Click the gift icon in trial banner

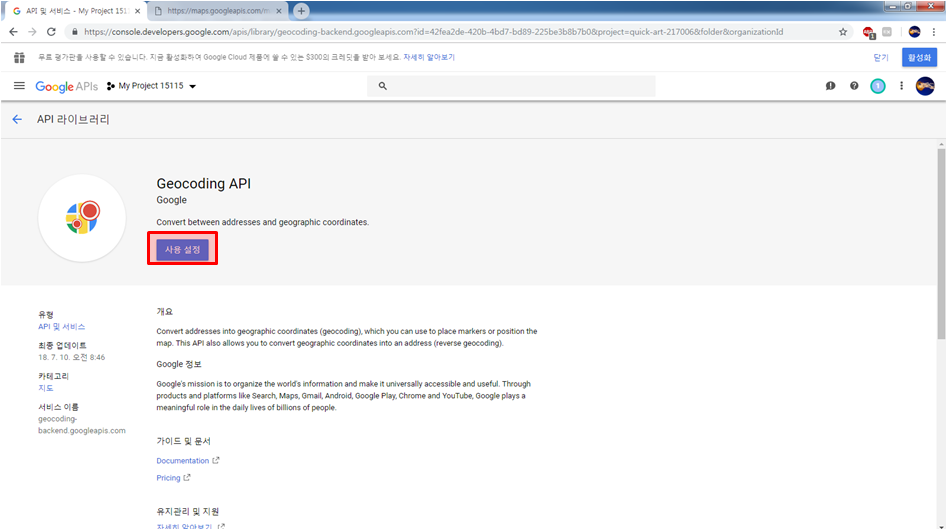pos(19,57)
